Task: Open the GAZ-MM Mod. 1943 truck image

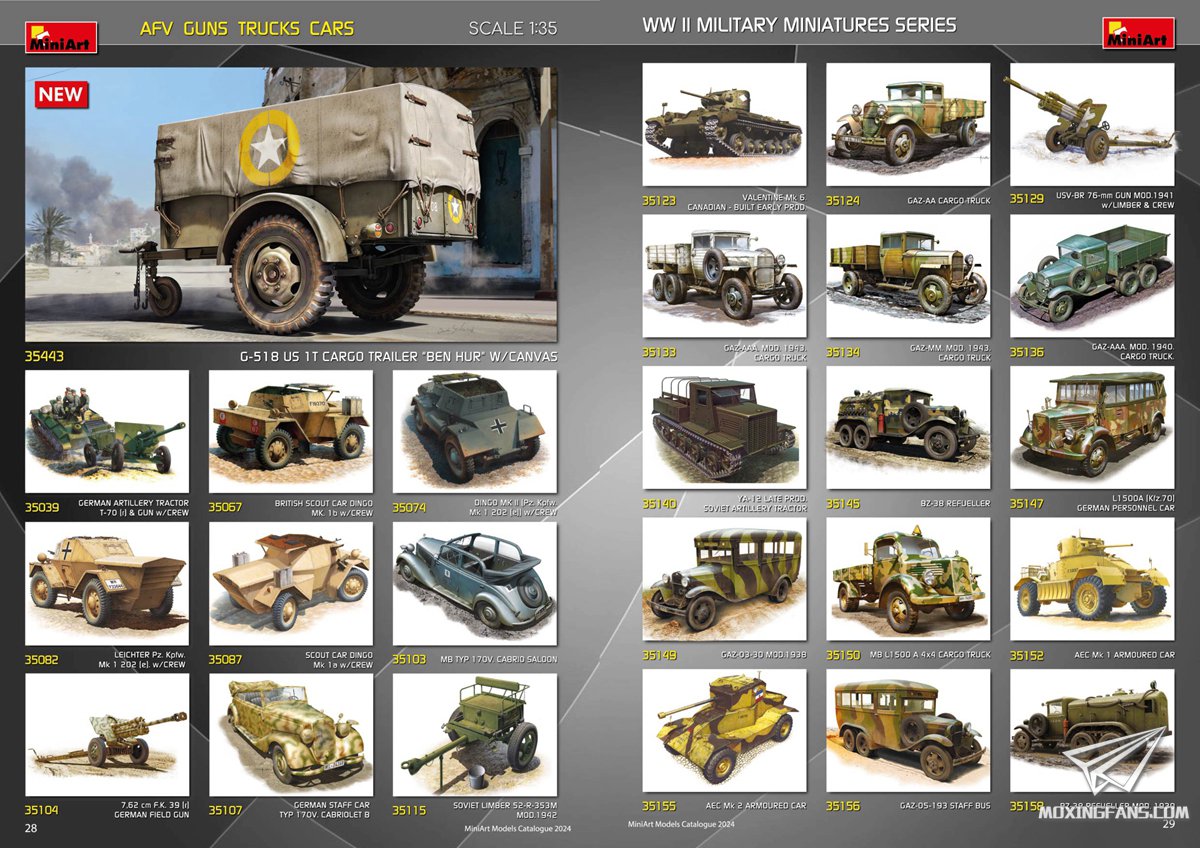Action: tap(908, 276)
